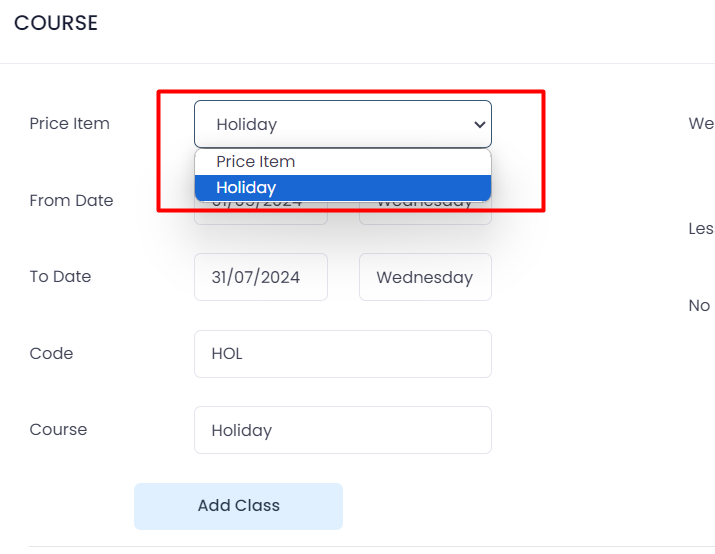The height and width of the screenshot is (554, 715).
Task: Click the cut-off 'No' label at right
Action: 699,306
